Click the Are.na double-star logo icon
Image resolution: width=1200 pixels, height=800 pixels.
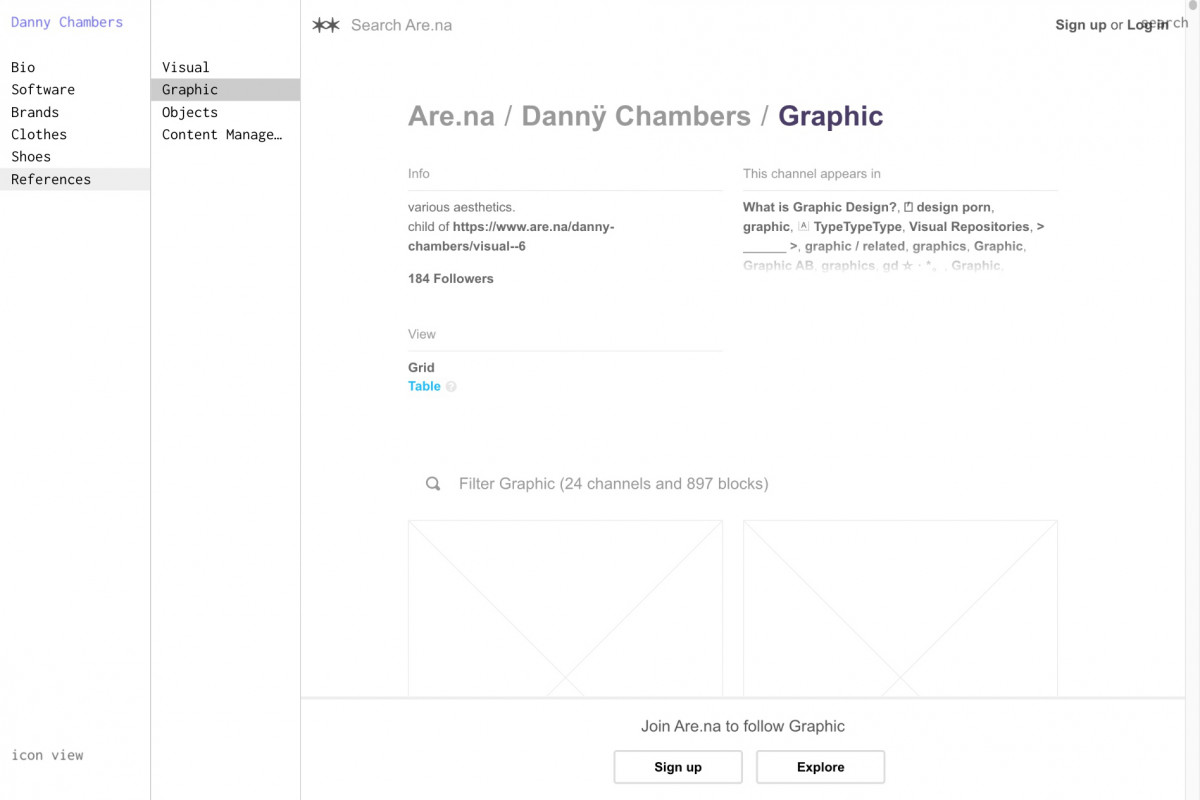326,25
